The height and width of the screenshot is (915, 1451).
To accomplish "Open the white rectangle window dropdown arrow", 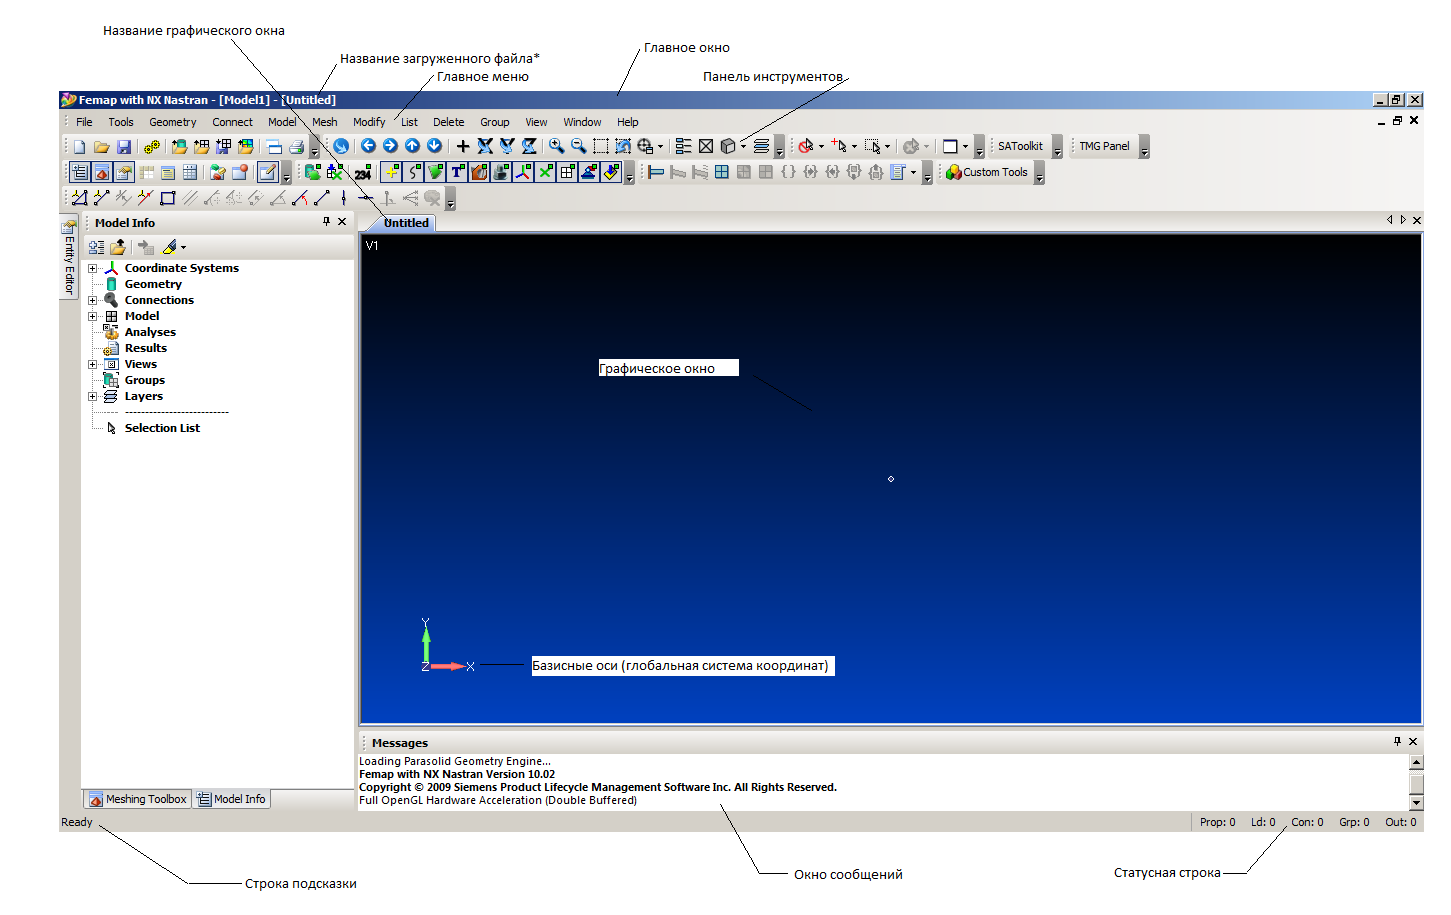I will 965,146.
